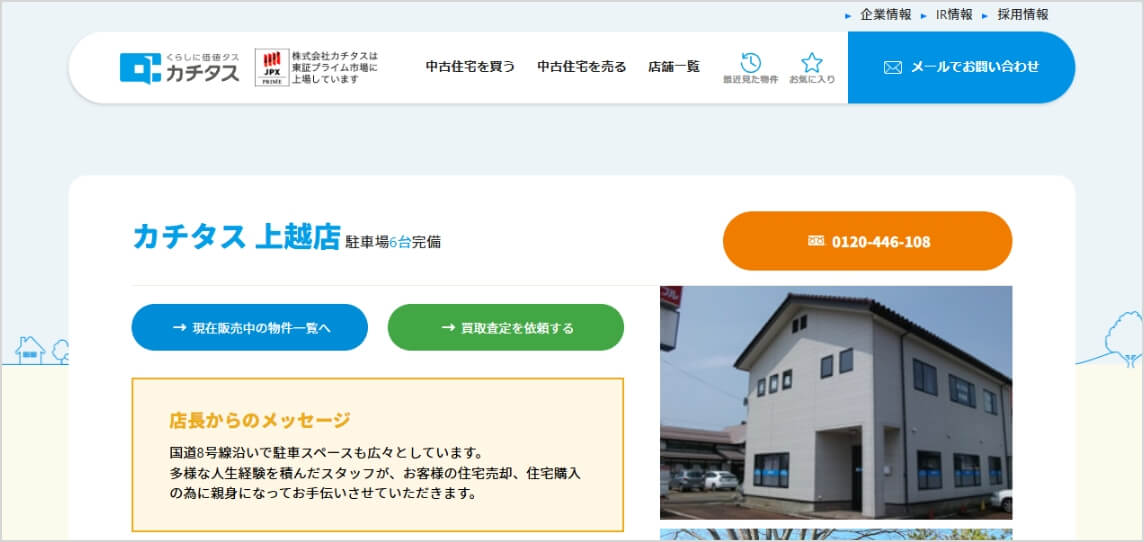Screen dimensions: 1144x542
Task: Click カチタス 上越店 heading
Action: pos(237,238)
